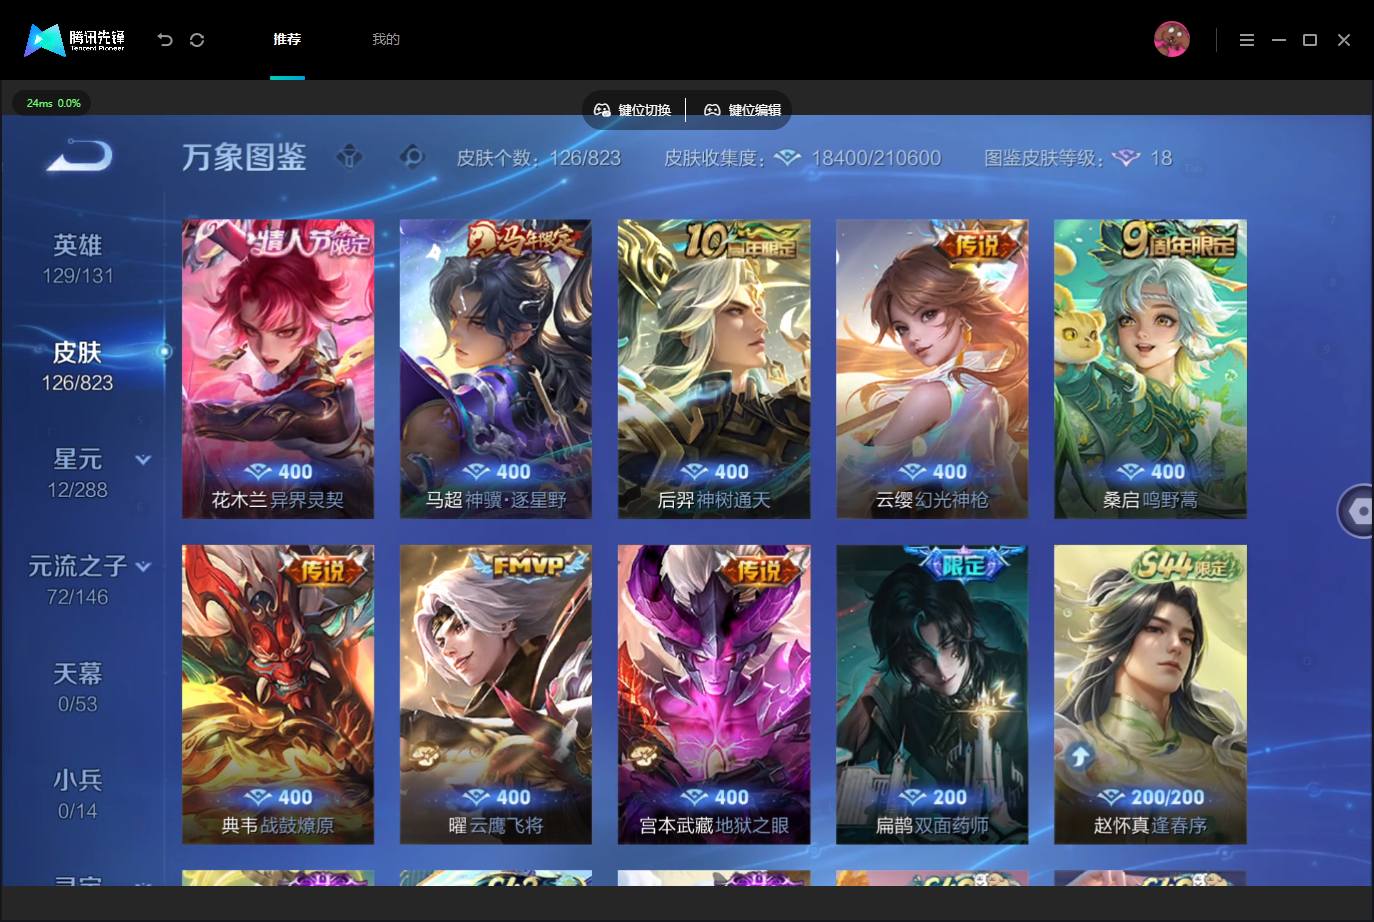The width and height of the screenshot is (1374, 922).
Task: Click the 200/200 value on 赵怀真 card
Action: (1167, 798)
